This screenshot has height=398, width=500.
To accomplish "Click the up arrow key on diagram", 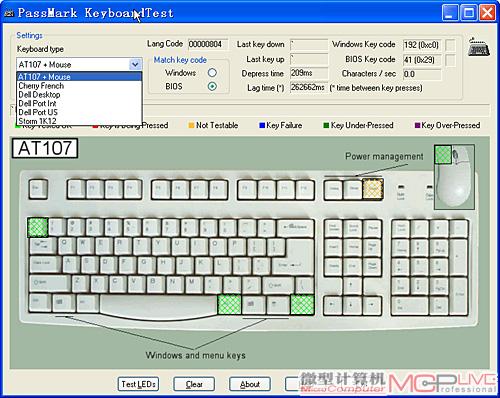I will point(351,285).
